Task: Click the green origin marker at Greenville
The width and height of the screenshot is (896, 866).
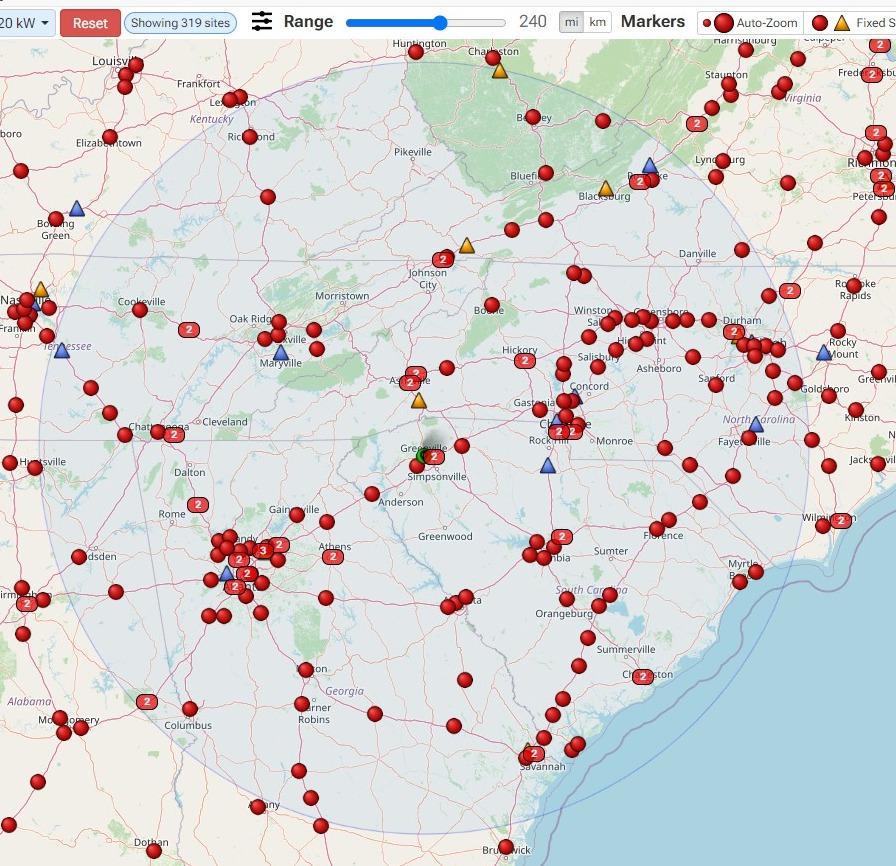Action: [422, 456]
